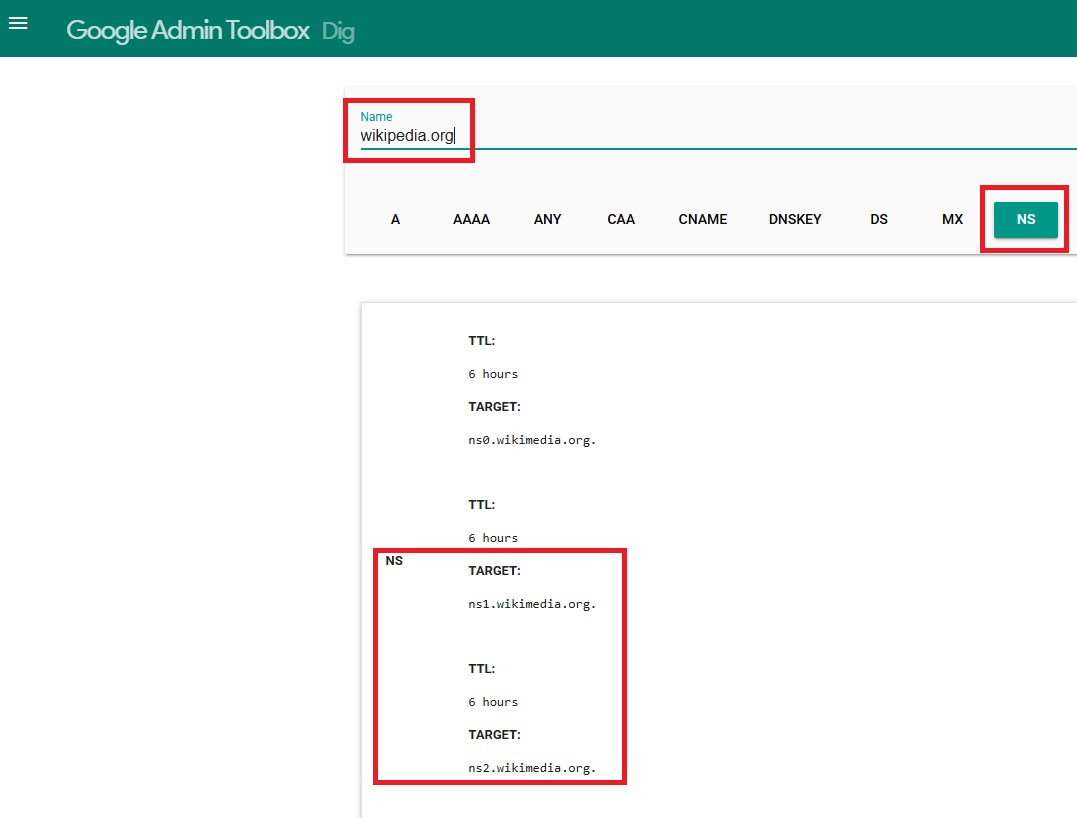Select the CAA record type
This screenshot has width=1077, height=818.
coord(621,219)
